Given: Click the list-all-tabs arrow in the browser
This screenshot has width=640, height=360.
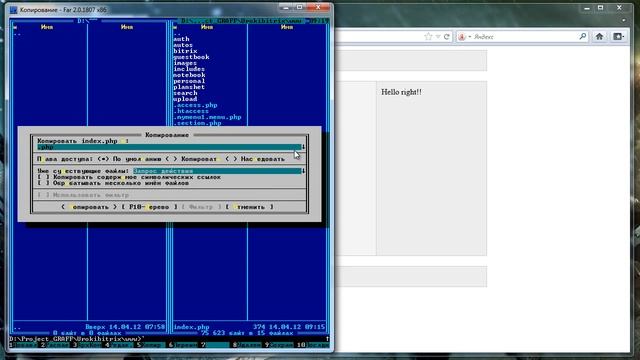Looking at the screenshot, I should tap(623, 20).
